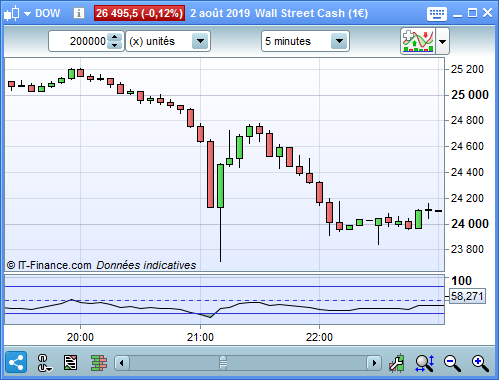Click the 21:00 time axis label
Screen dimensions: 499x380
(200, 337)
